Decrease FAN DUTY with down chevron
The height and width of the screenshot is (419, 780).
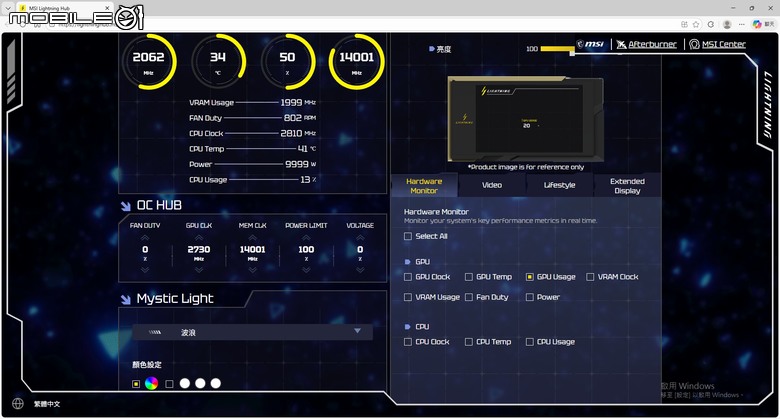click(145, 270)
